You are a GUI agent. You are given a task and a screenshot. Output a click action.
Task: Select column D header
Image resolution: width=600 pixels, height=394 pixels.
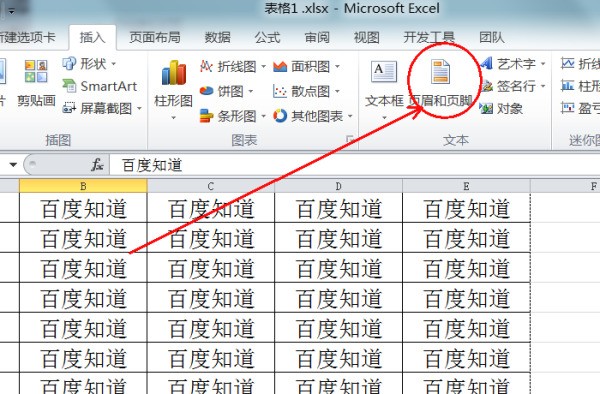coord(339,186)
